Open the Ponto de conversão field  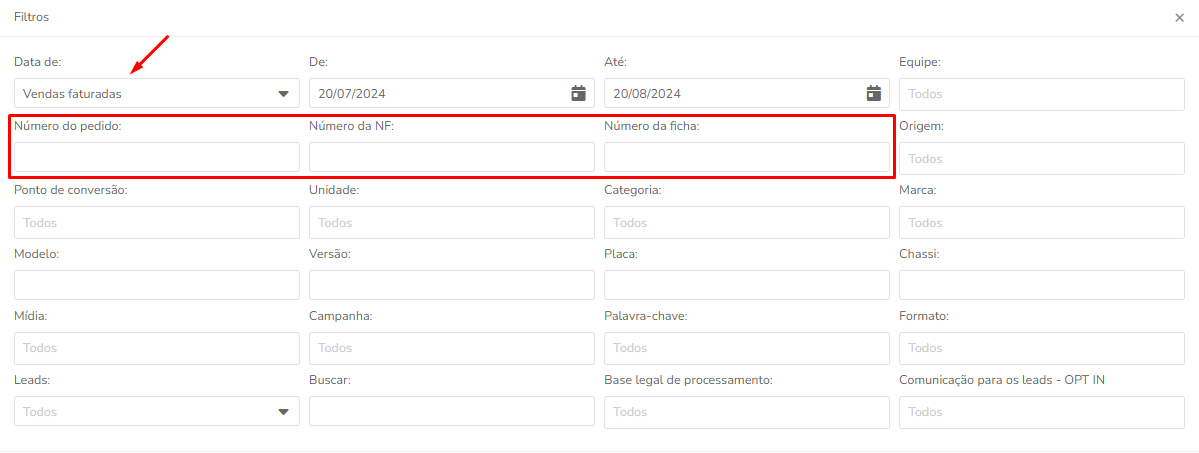tap(157, 223)
